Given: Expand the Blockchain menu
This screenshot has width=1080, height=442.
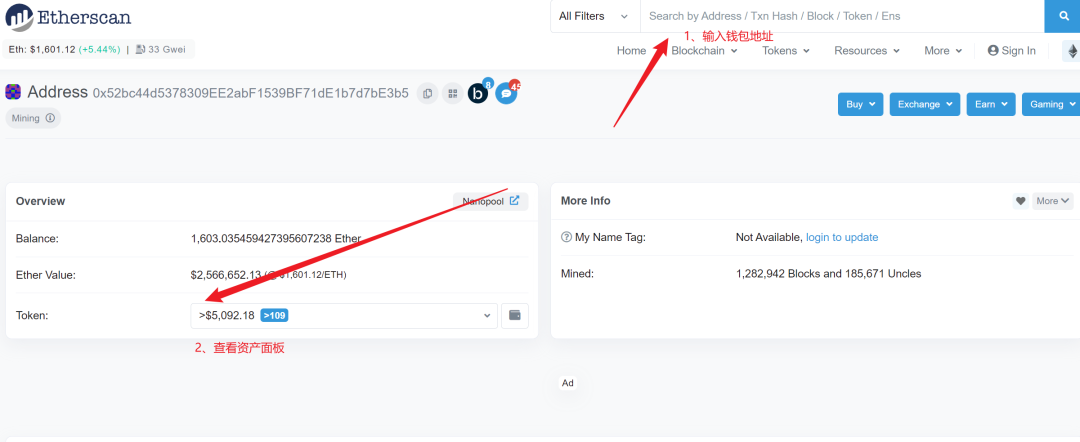Looking at the screenshot, I should (x=704, y=50).
